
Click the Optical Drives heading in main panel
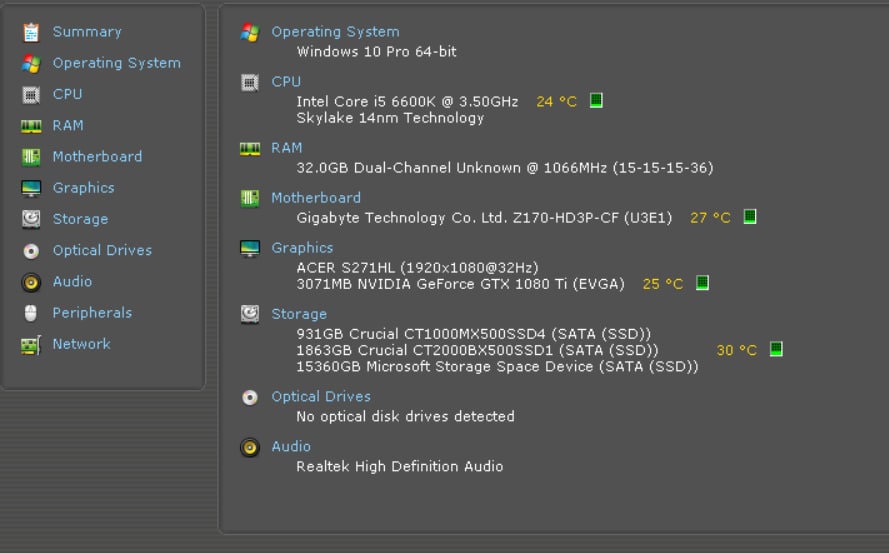[x=320, y=397]
